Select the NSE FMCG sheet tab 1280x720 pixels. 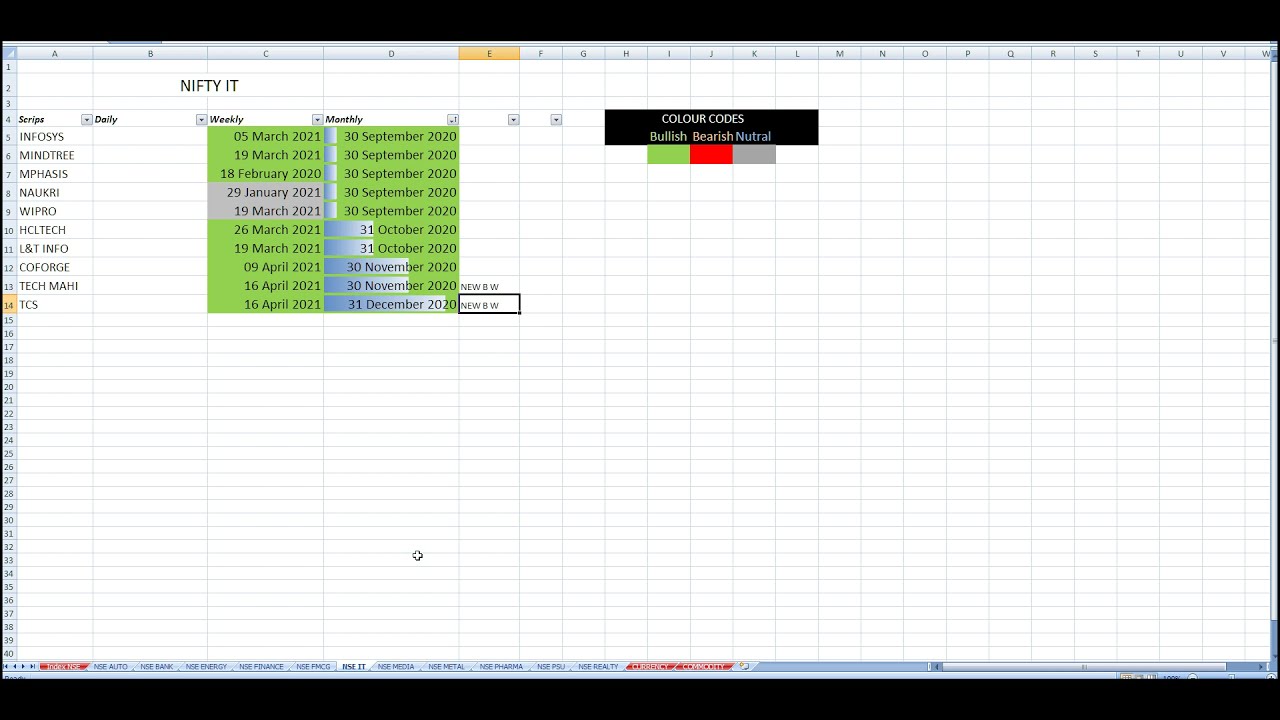pyautogui.click(x=313, y=667)
